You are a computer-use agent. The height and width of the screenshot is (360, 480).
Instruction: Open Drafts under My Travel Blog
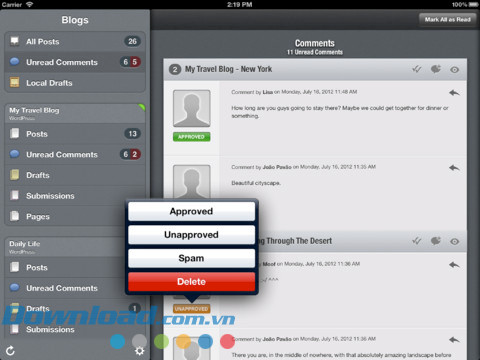coord(75,175)
